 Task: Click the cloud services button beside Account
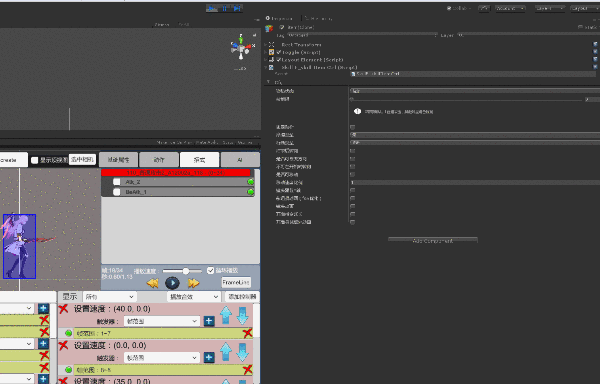[484, 8]
